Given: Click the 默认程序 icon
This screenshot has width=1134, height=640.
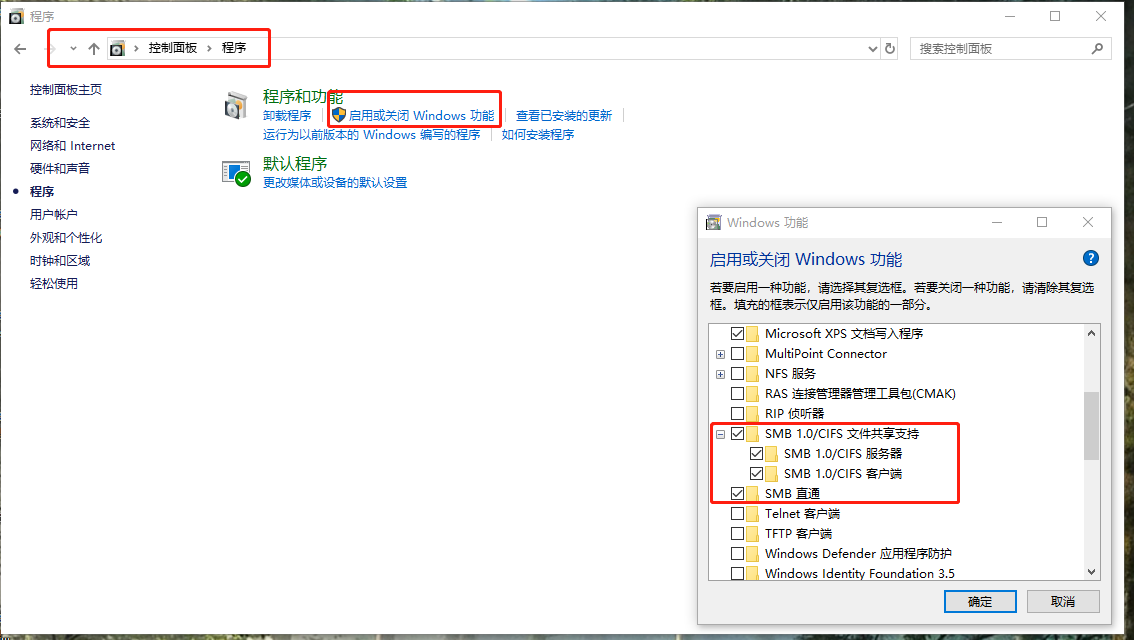Looking at the screenshot, I should 236,174.
